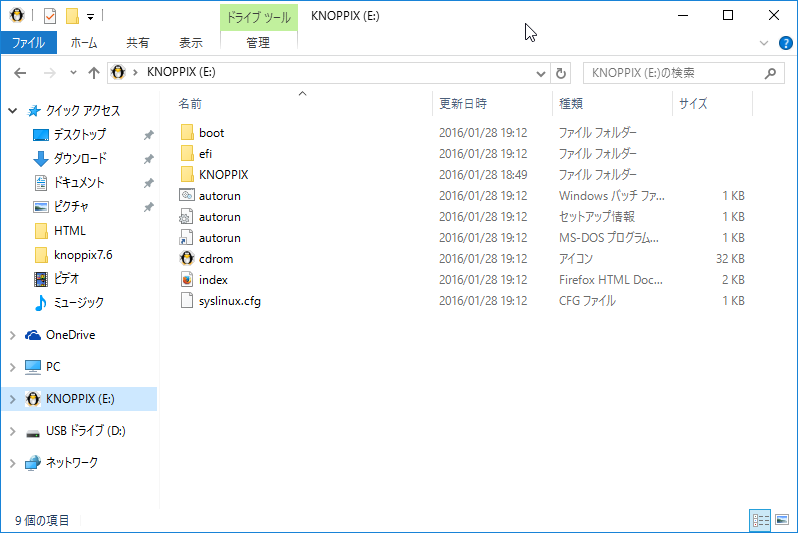This screenshot has width=798, height=533.
Task: Open the quick access toolbar customize dropdown
Action: 90,17
